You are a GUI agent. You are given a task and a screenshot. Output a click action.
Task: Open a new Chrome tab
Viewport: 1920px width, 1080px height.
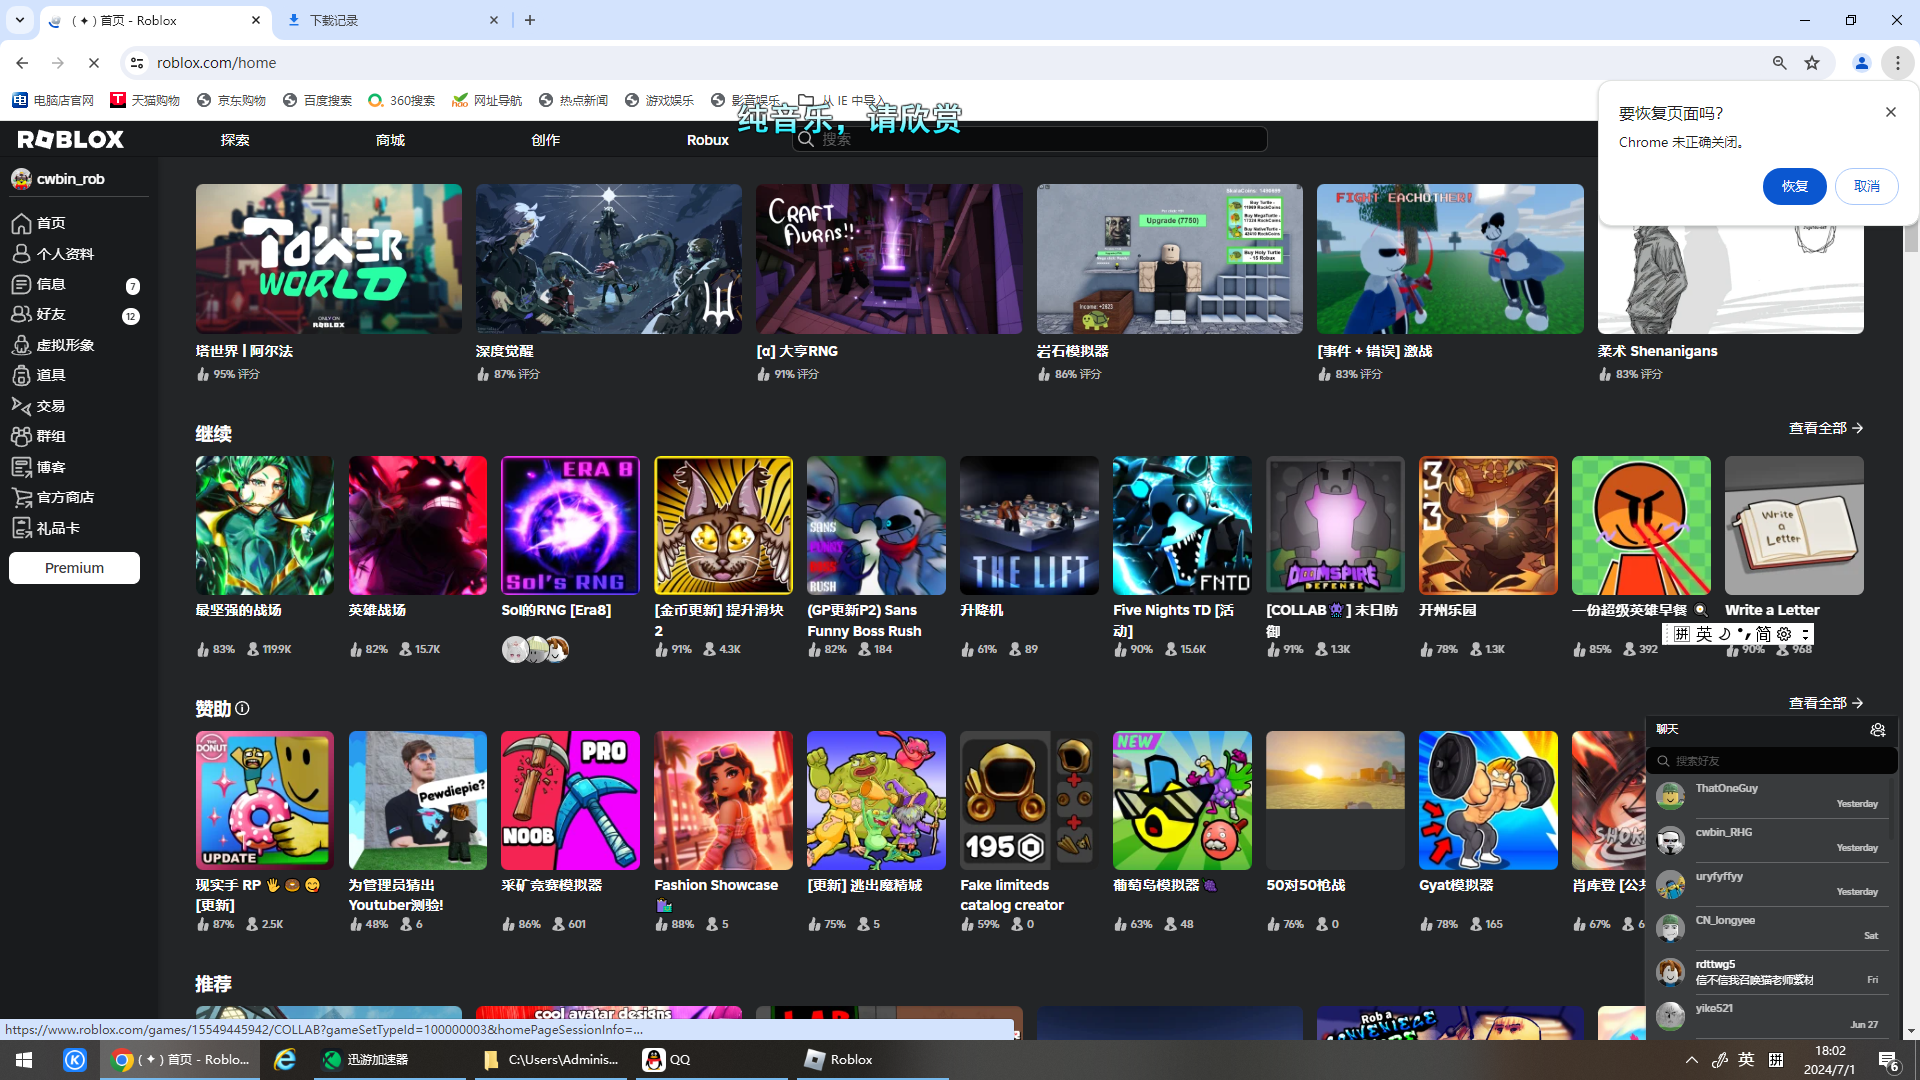(530, 20)
